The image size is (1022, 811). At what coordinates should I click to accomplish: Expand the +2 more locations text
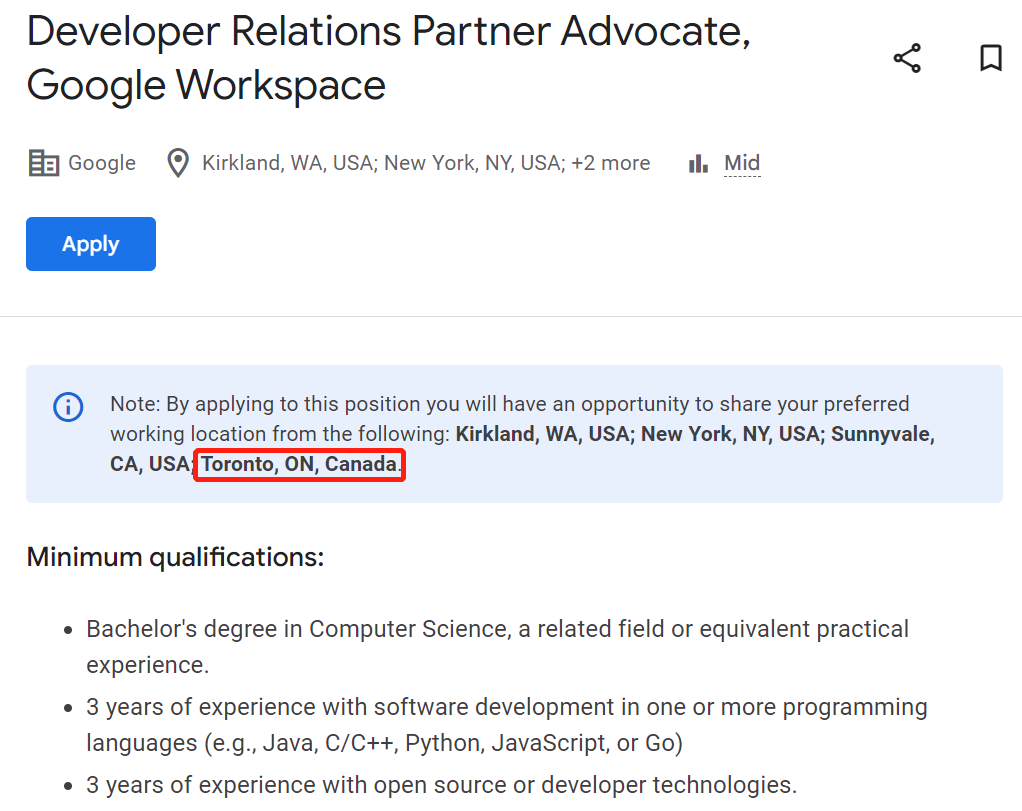611,162
